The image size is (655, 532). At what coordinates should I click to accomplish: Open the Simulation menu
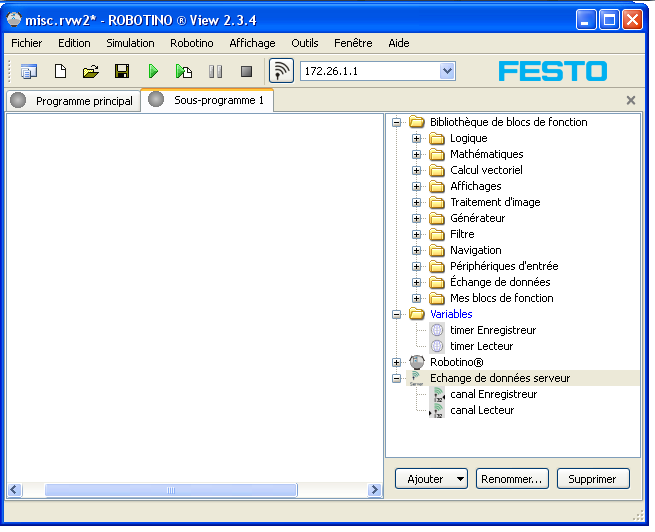tap(130, 43)
